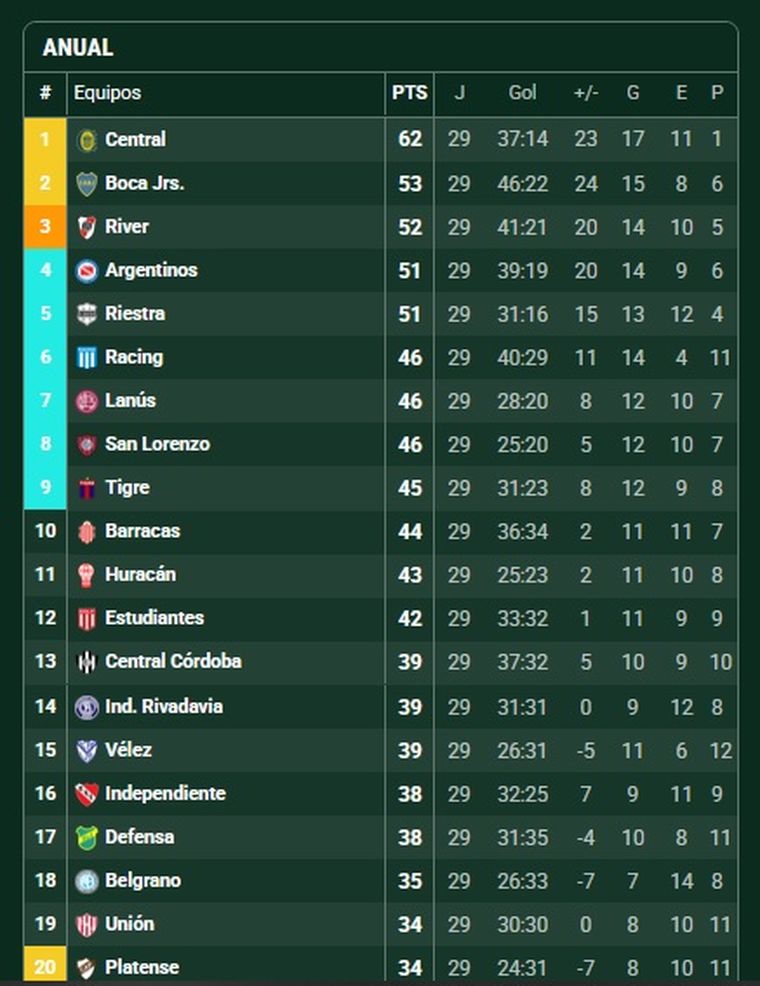Select the Platense table row
Screen dimensions: 760x986
(380, 967)
